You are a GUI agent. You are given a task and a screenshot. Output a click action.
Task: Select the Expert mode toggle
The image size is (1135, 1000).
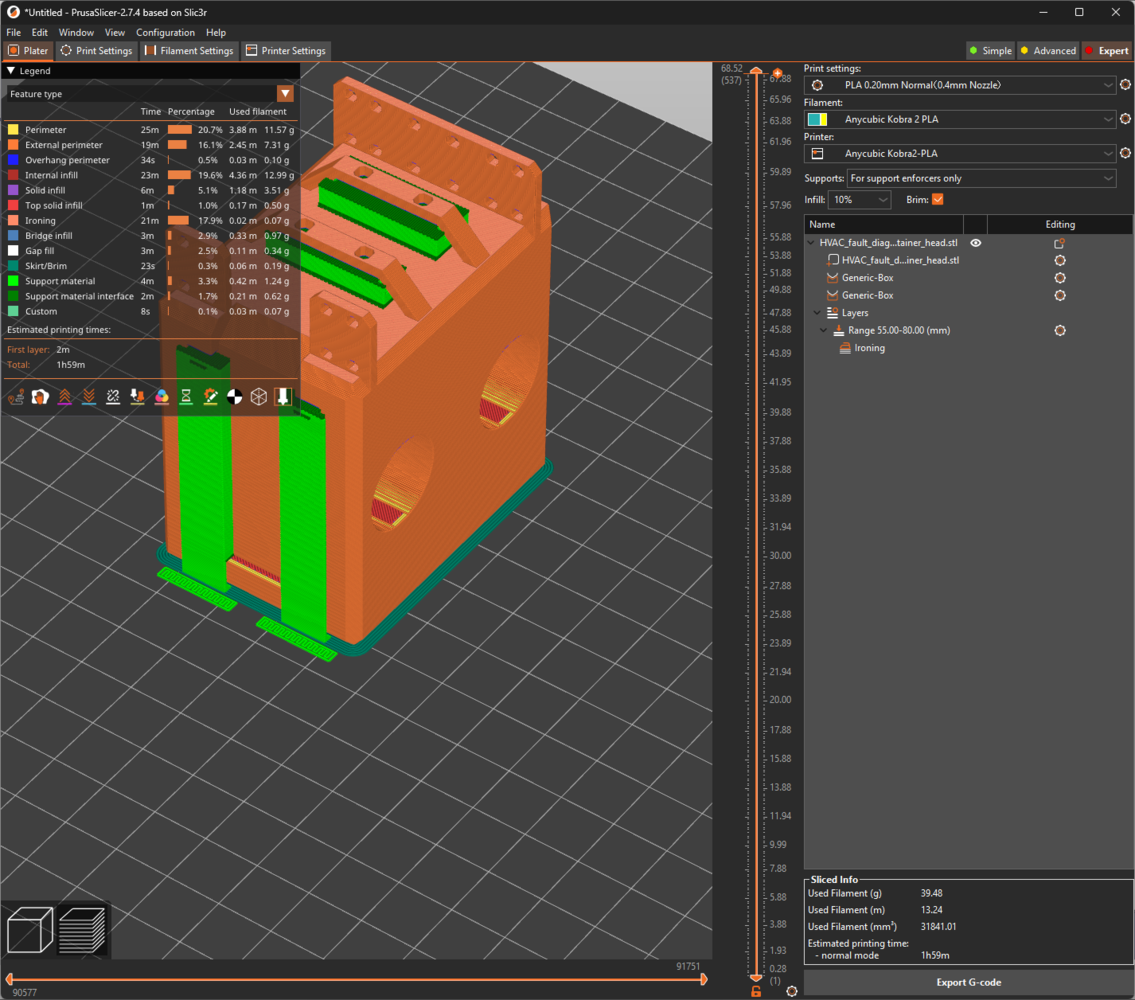(x=1106, y=51)
